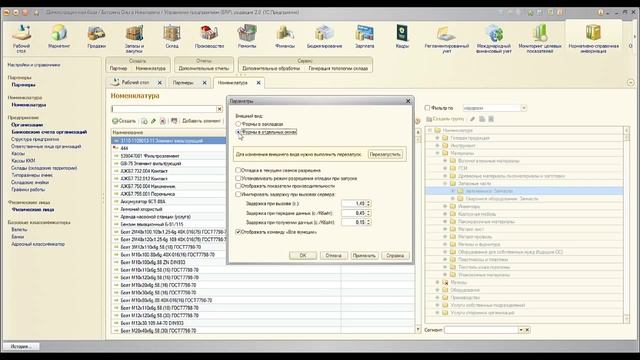Image resolution: width=640 pixels, height=360 pixels.
Task: Click the clear X icon of Сегмент field
Action: [527, 329]
